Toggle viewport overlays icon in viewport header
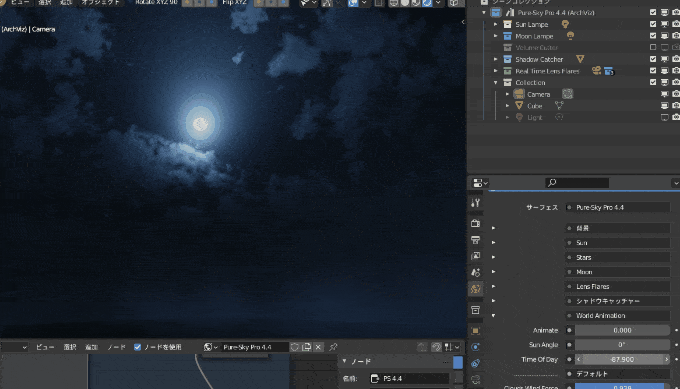Screen dimensions: 680x389 coord(353,3)
